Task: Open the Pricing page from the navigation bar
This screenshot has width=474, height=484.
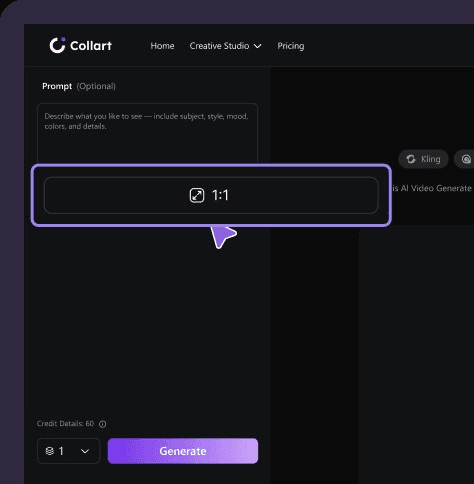Action: (x=291, y=46)
